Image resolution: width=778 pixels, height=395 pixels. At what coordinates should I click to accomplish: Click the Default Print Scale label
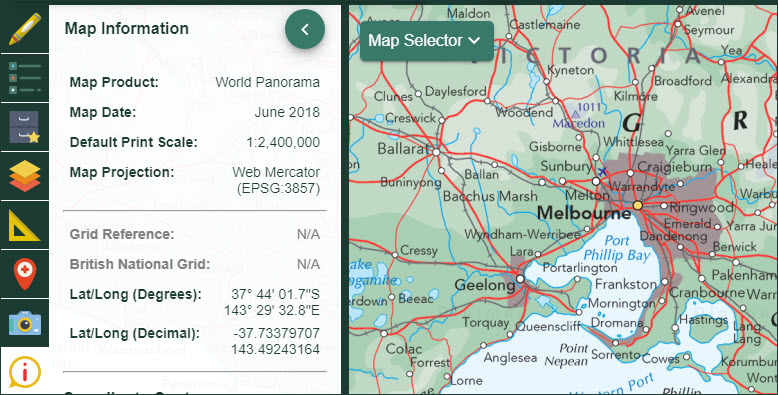pos(133,142)
